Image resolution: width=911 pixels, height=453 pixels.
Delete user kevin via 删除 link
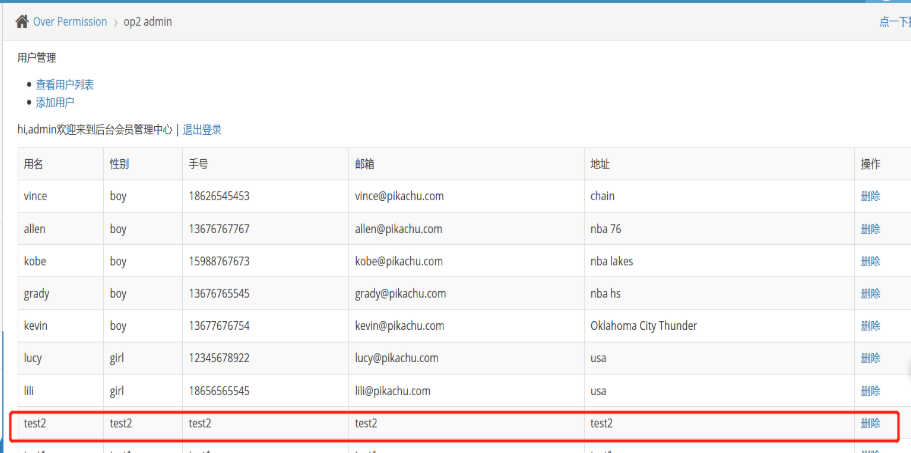pyautogui.click(x=870, y=326)
